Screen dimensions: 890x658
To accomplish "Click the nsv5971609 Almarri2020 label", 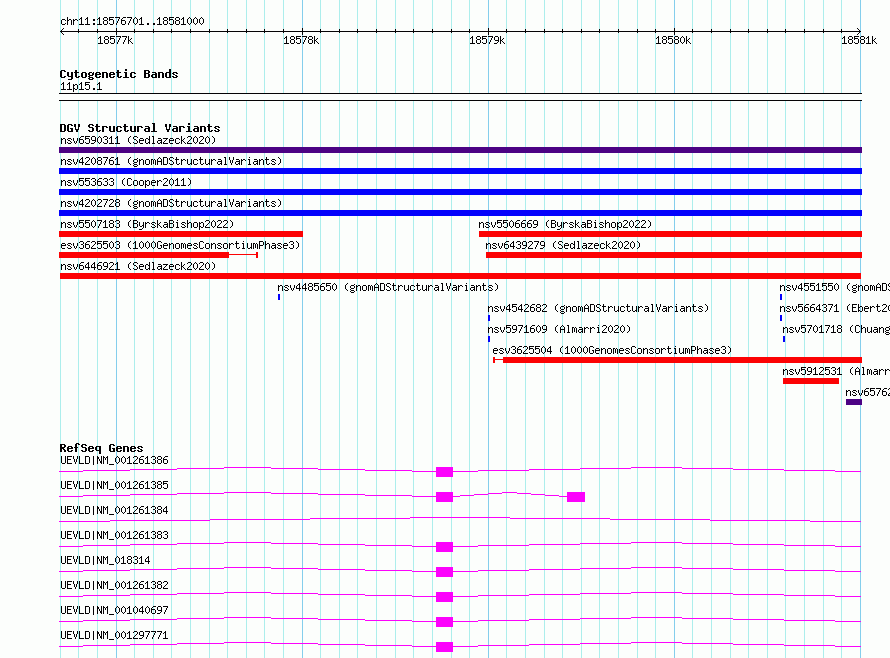I will coord(559,329).
